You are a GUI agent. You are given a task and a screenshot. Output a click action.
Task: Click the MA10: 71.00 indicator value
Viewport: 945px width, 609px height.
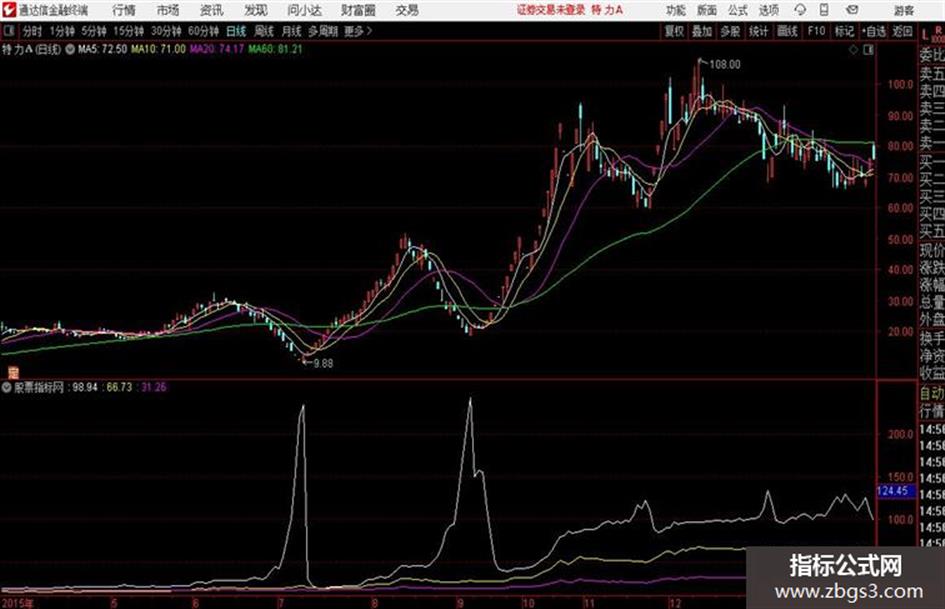click(x=159, y=49)
